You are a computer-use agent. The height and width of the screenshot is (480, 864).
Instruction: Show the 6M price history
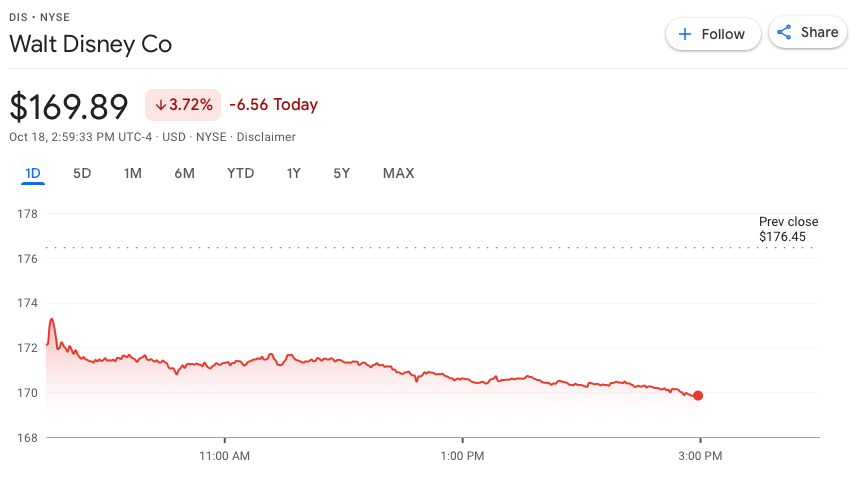pos(184,173)
